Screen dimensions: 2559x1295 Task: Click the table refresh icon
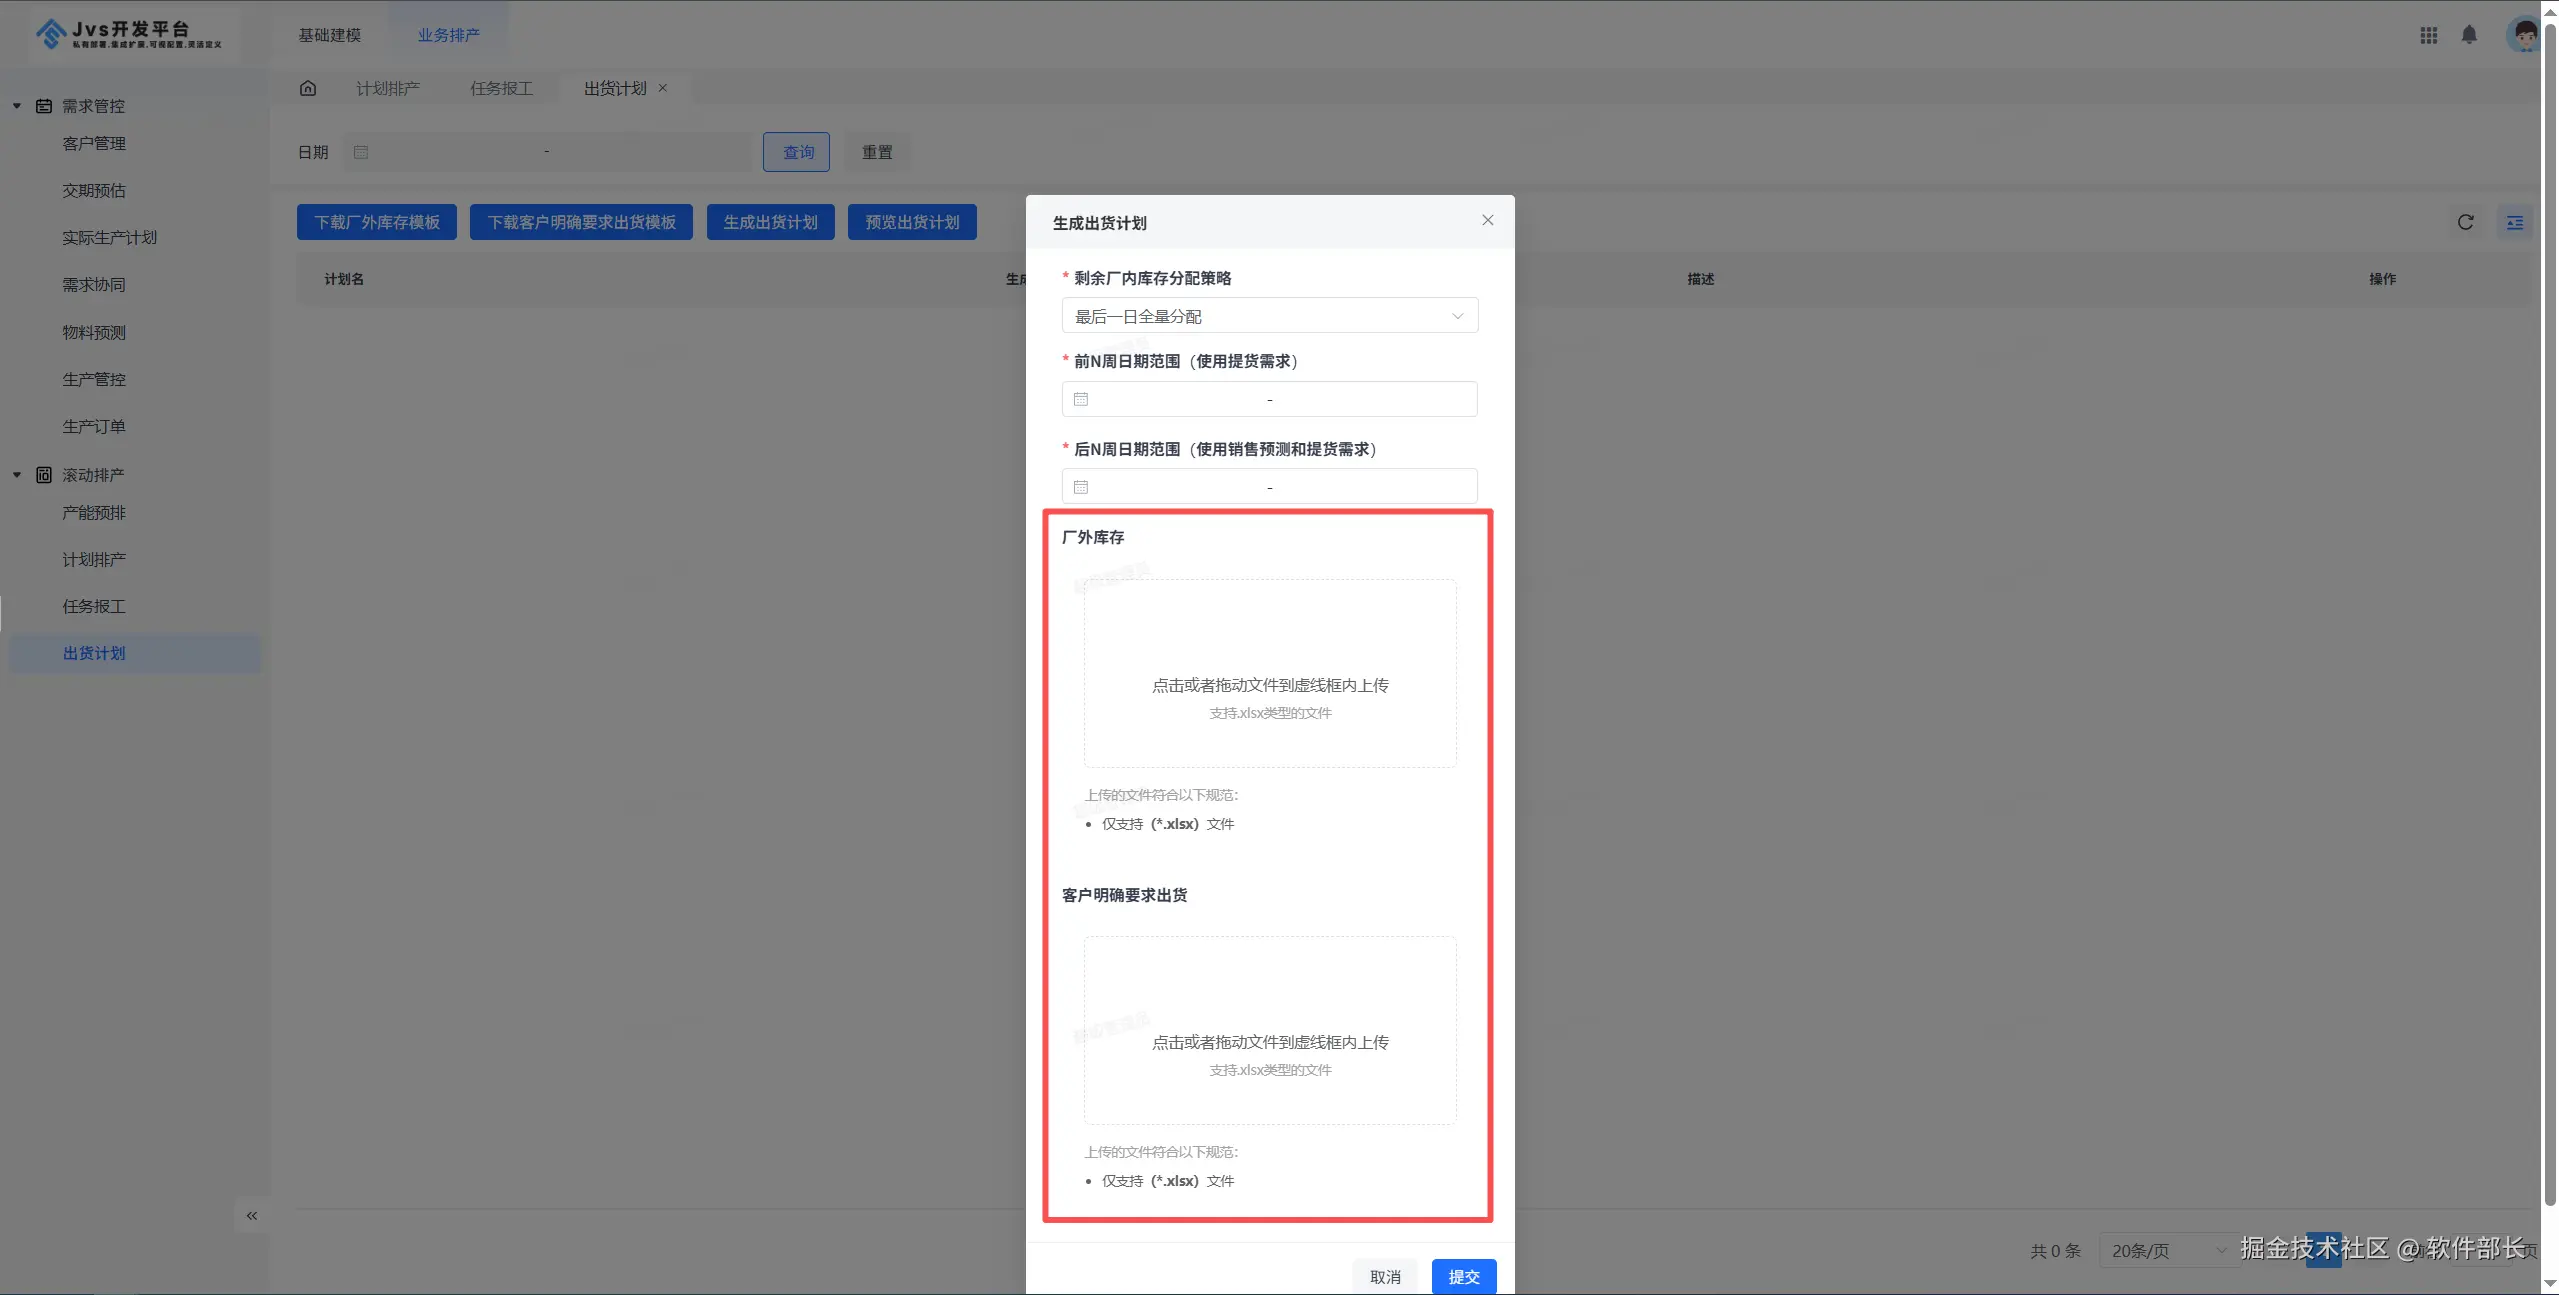(x=2466, y=222)
